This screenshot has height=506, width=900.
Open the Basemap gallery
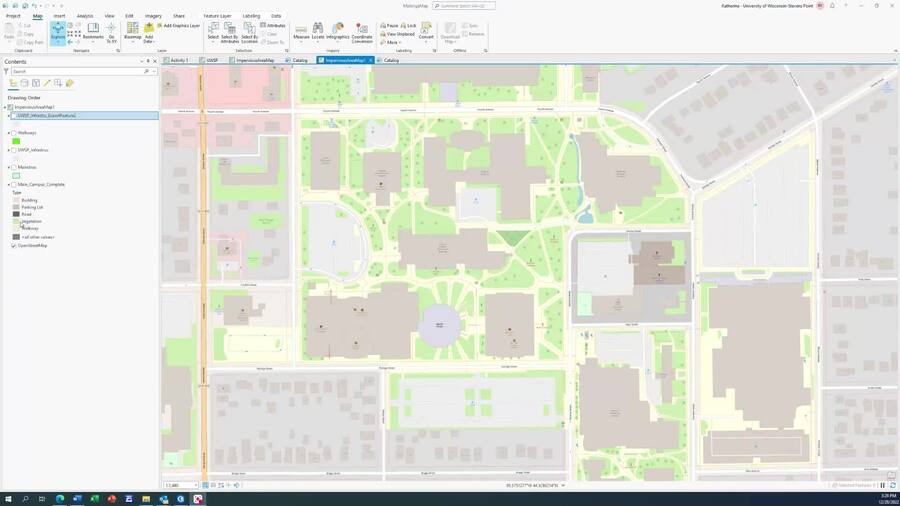pyautogui.click(x=133, y=33)
